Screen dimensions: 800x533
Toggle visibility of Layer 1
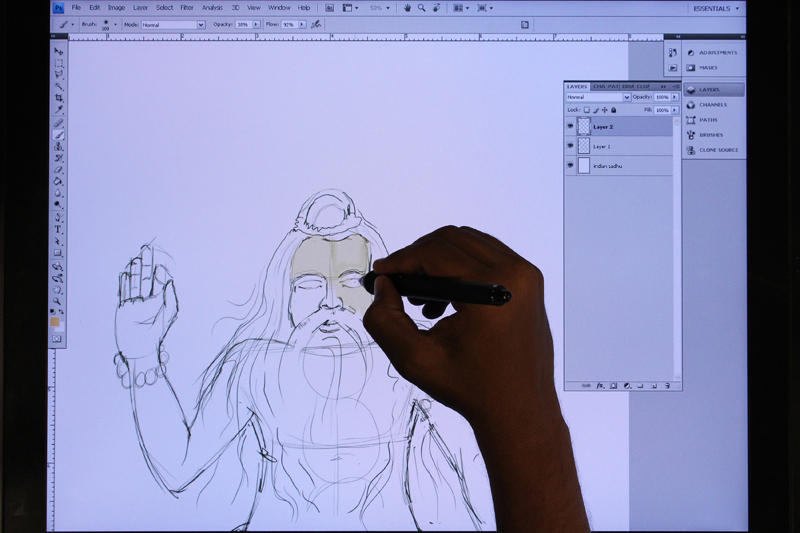(570, 146)
